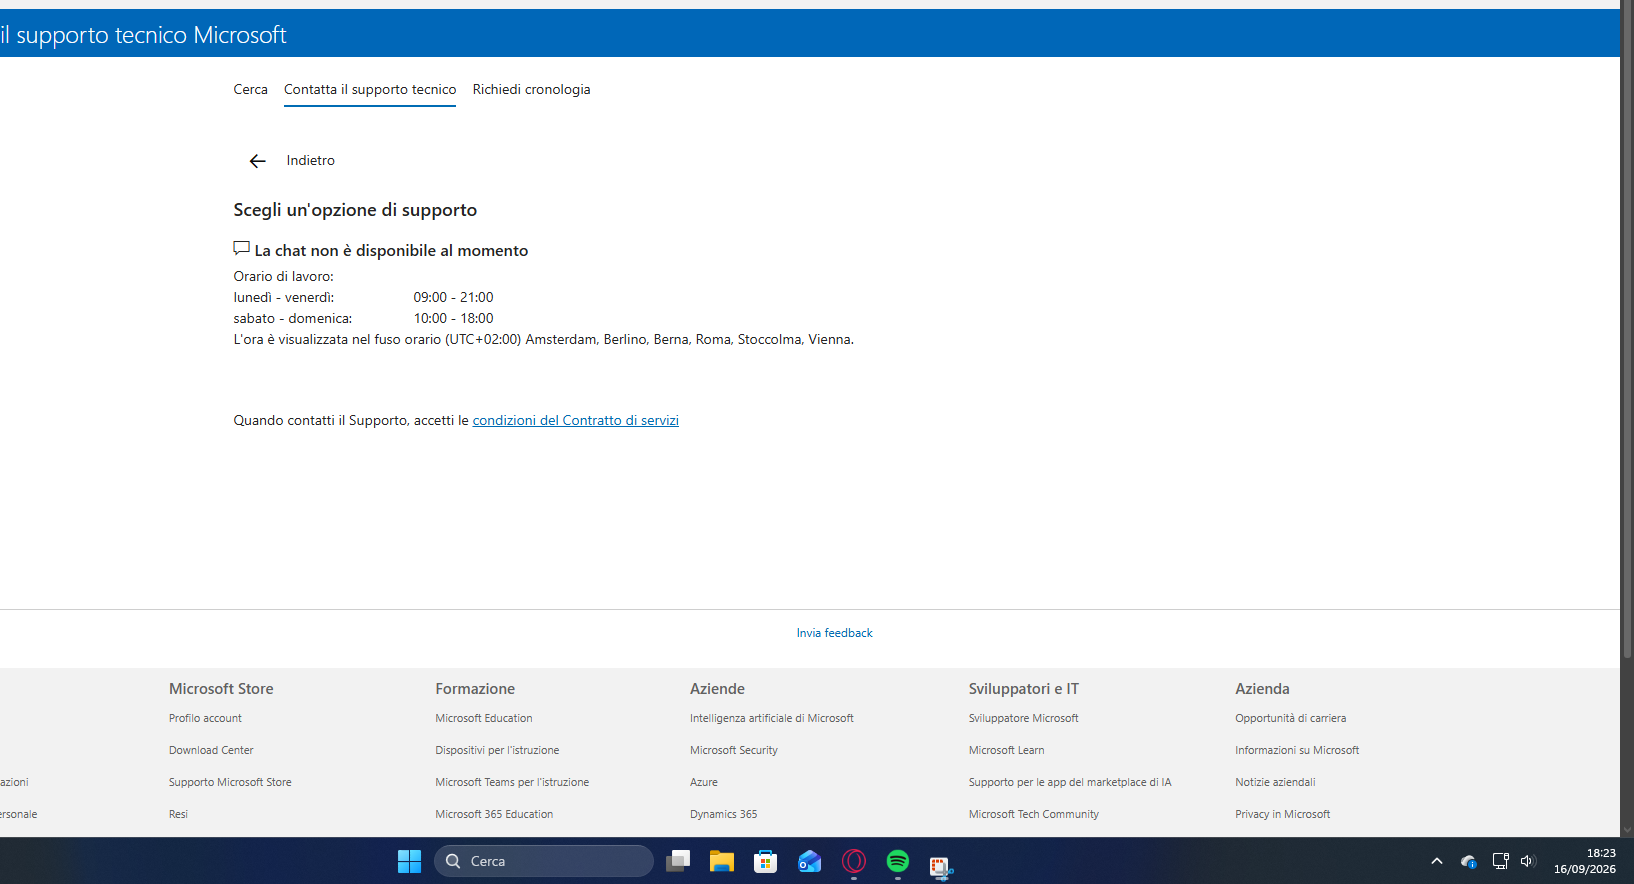The width and height of the screenshot is (1634, 884).
Task: Switch to Opera browser in taskbar
Action: tap(854, 861)
